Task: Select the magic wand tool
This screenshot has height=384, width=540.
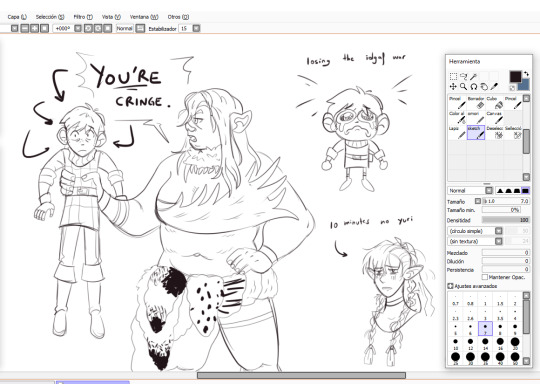Action: [474, 76]
